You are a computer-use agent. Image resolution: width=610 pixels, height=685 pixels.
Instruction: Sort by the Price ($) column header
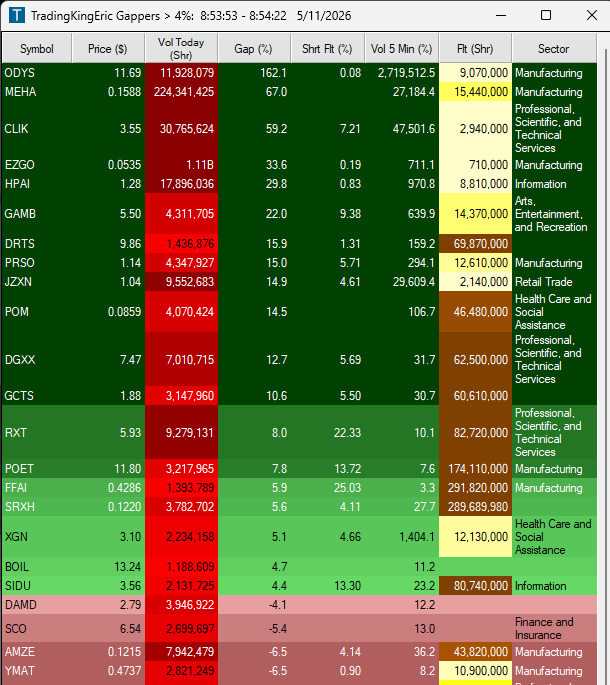click(x=108, y=48)
